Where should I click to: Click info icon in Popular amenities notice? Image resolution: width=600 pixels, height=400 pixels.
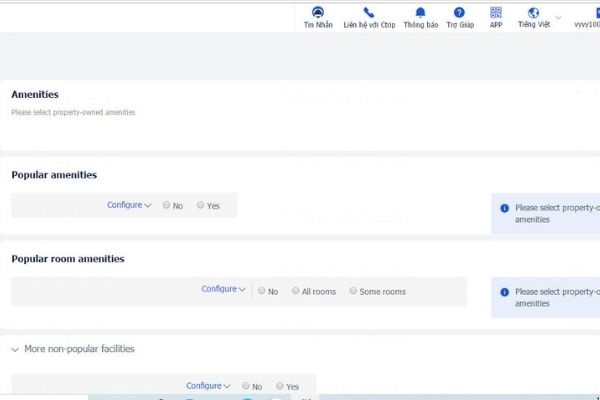504,208
